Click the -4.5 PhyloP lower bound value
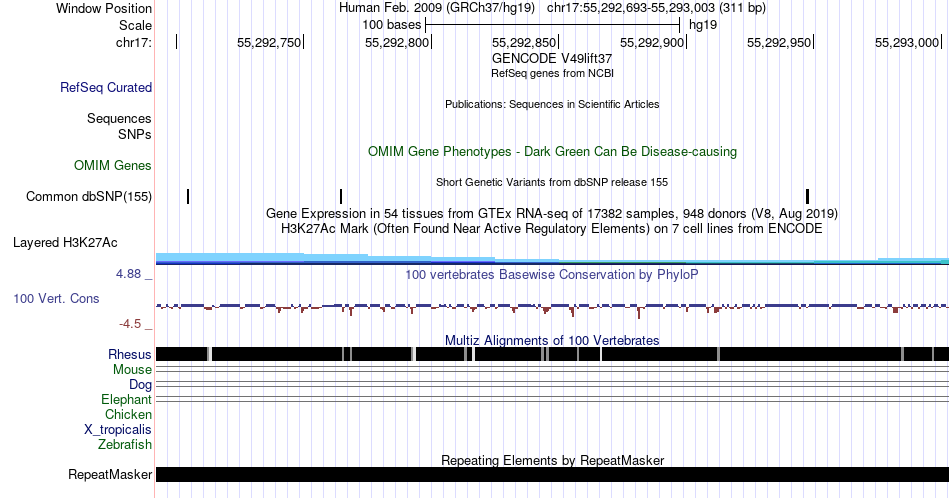950x498 pixels. point(130,324)
